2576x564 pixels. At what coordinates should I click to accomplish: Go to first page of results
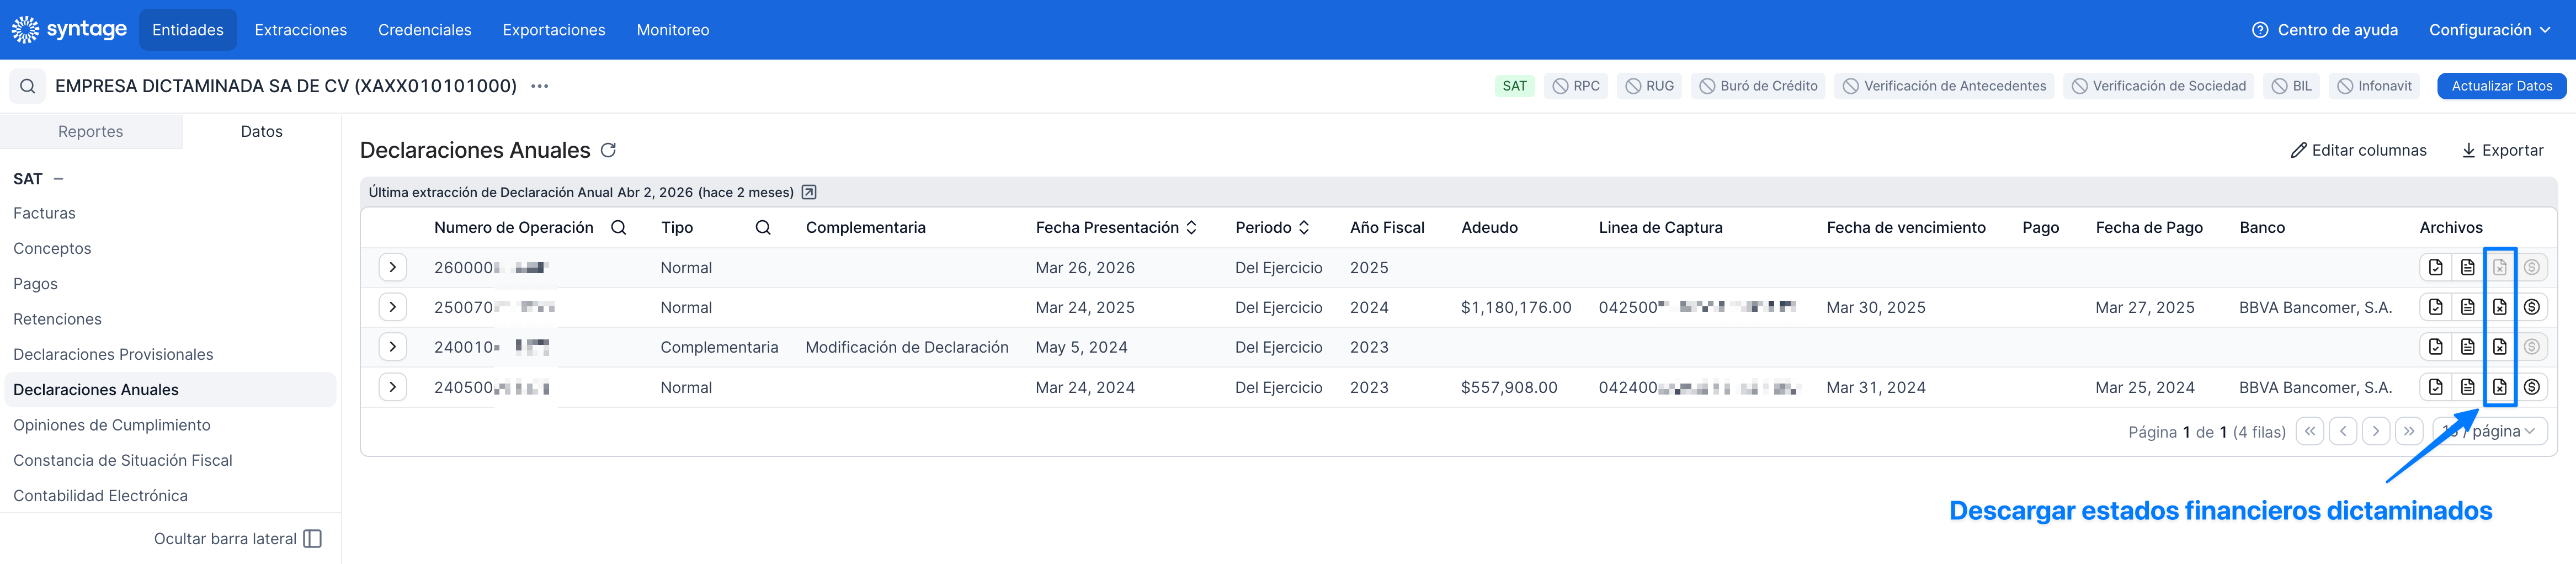click(2310, 431)
